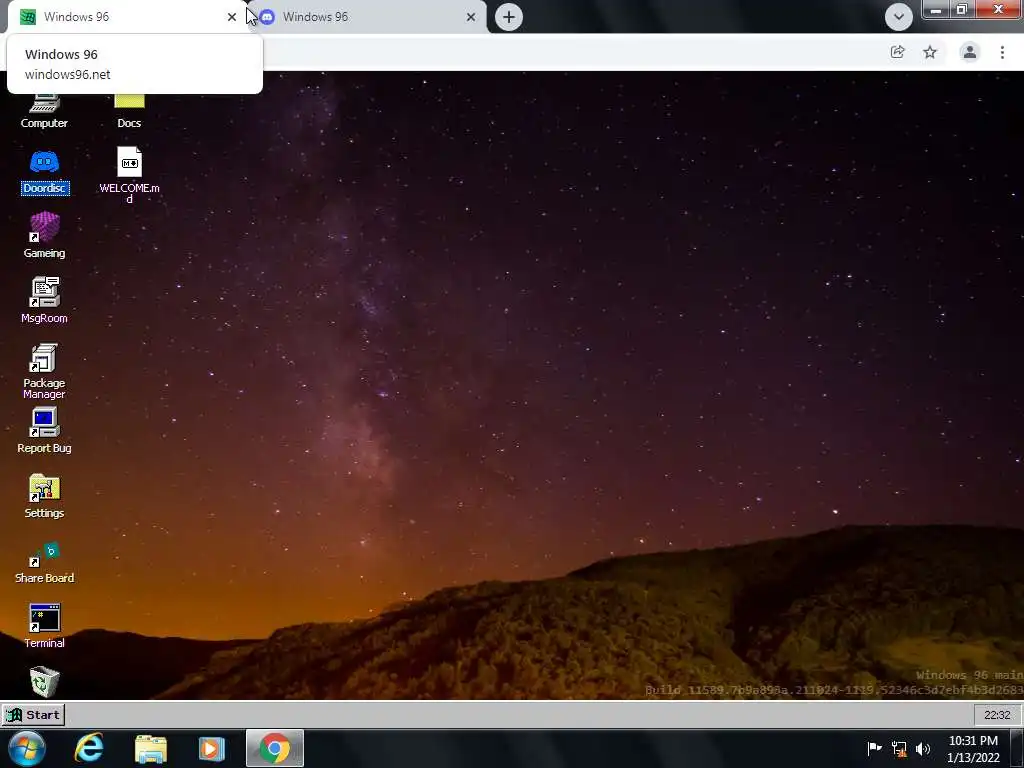Viewport: 1024px width, 768px height.
Task: Open the Terminal shortcut
Action: 44,626
